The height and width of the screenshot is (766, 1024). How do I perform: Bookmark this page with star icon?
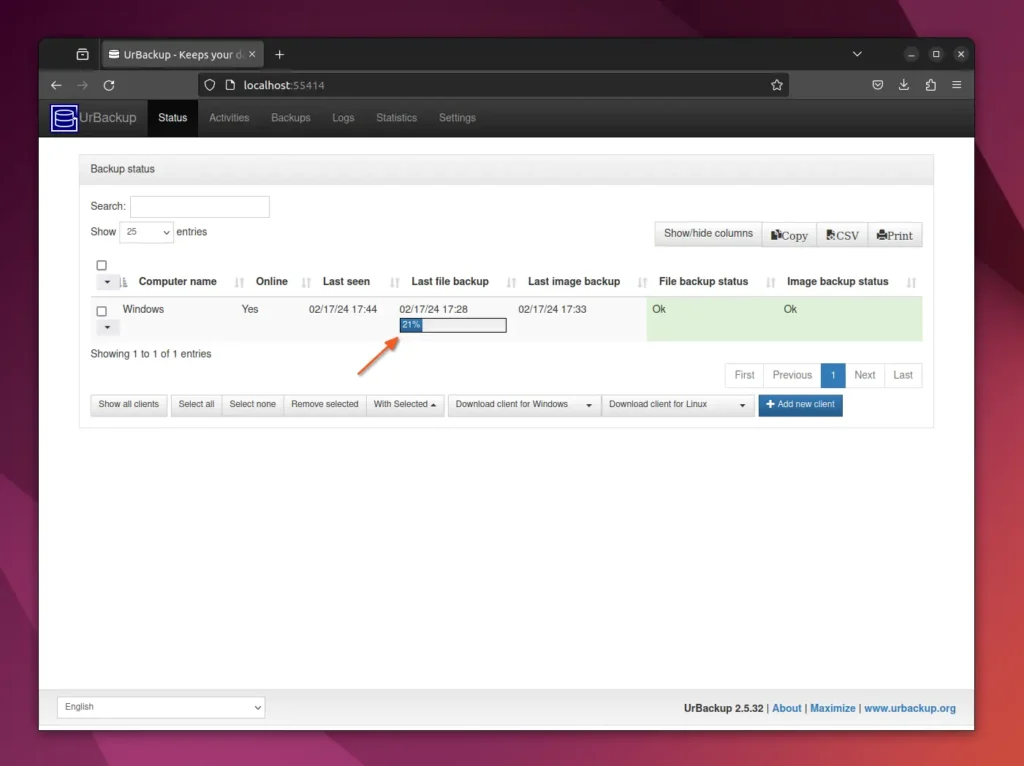tap(776, 85)
